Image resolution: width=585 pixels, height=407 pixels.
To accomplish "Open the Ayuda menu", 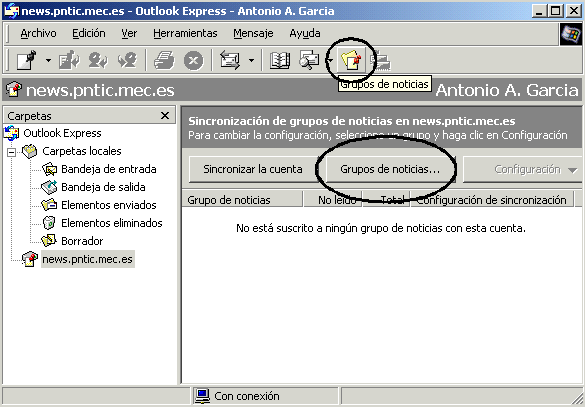I will 305,33.
